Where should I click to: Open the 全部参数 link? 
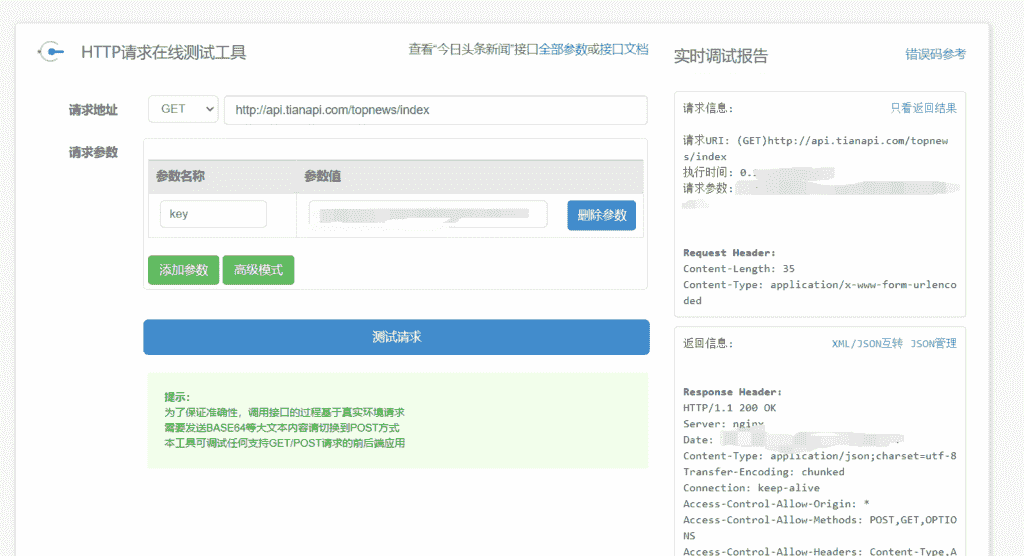point(562,49)
